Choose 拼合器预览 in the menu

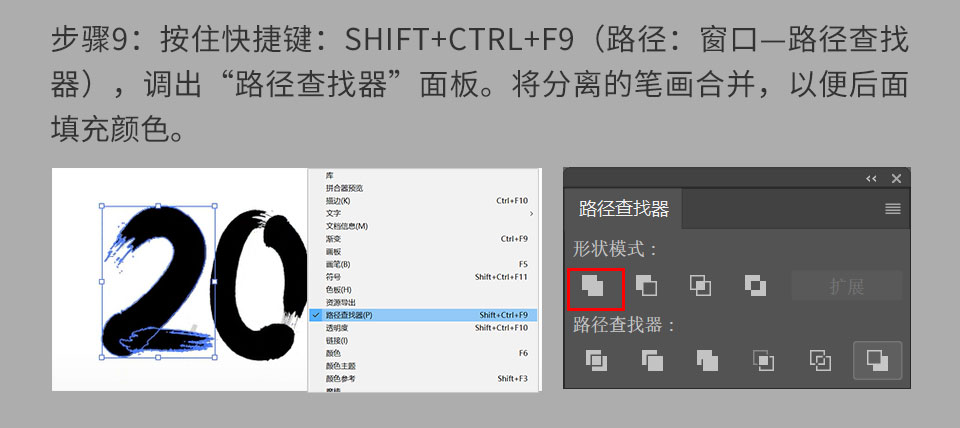pos(422,188)
